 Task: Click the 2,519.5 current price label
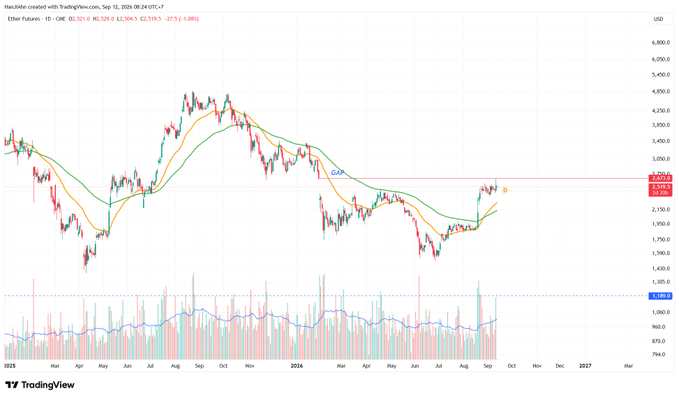click(x=660, y=190)
